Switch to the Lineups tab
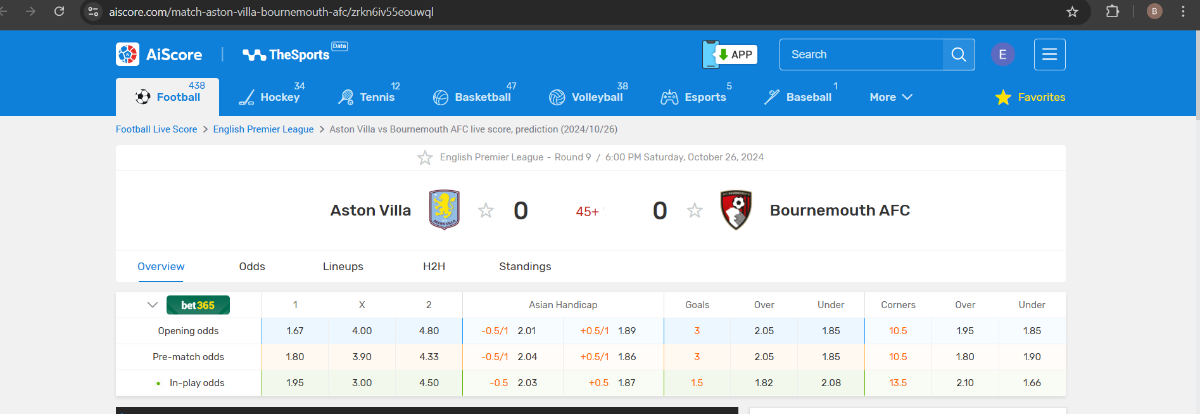The width and height of the screenshot is (1200, 414). click(x=343, y=267)
